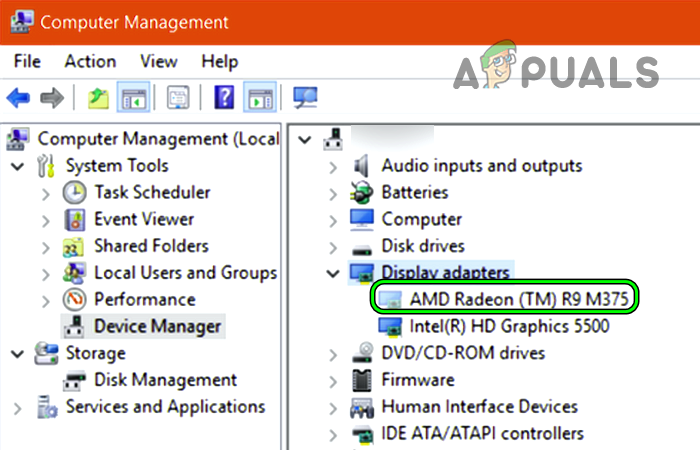
Task: Expand the Disk drives category
Action: click(333, 248)
